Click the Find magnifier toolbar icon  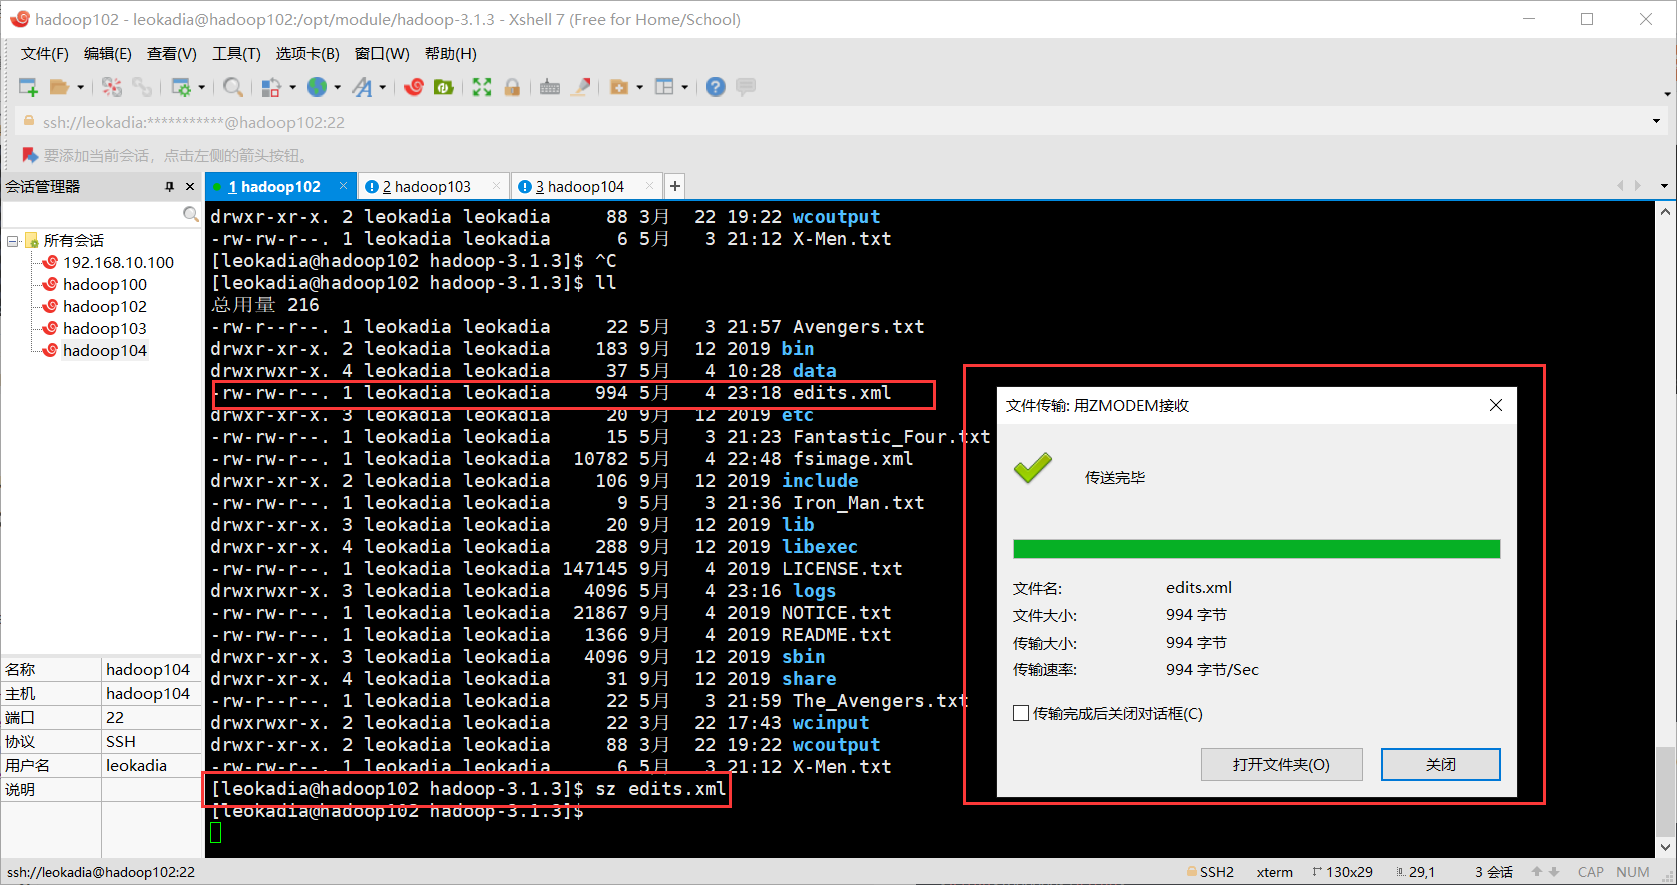click(233, 87)
